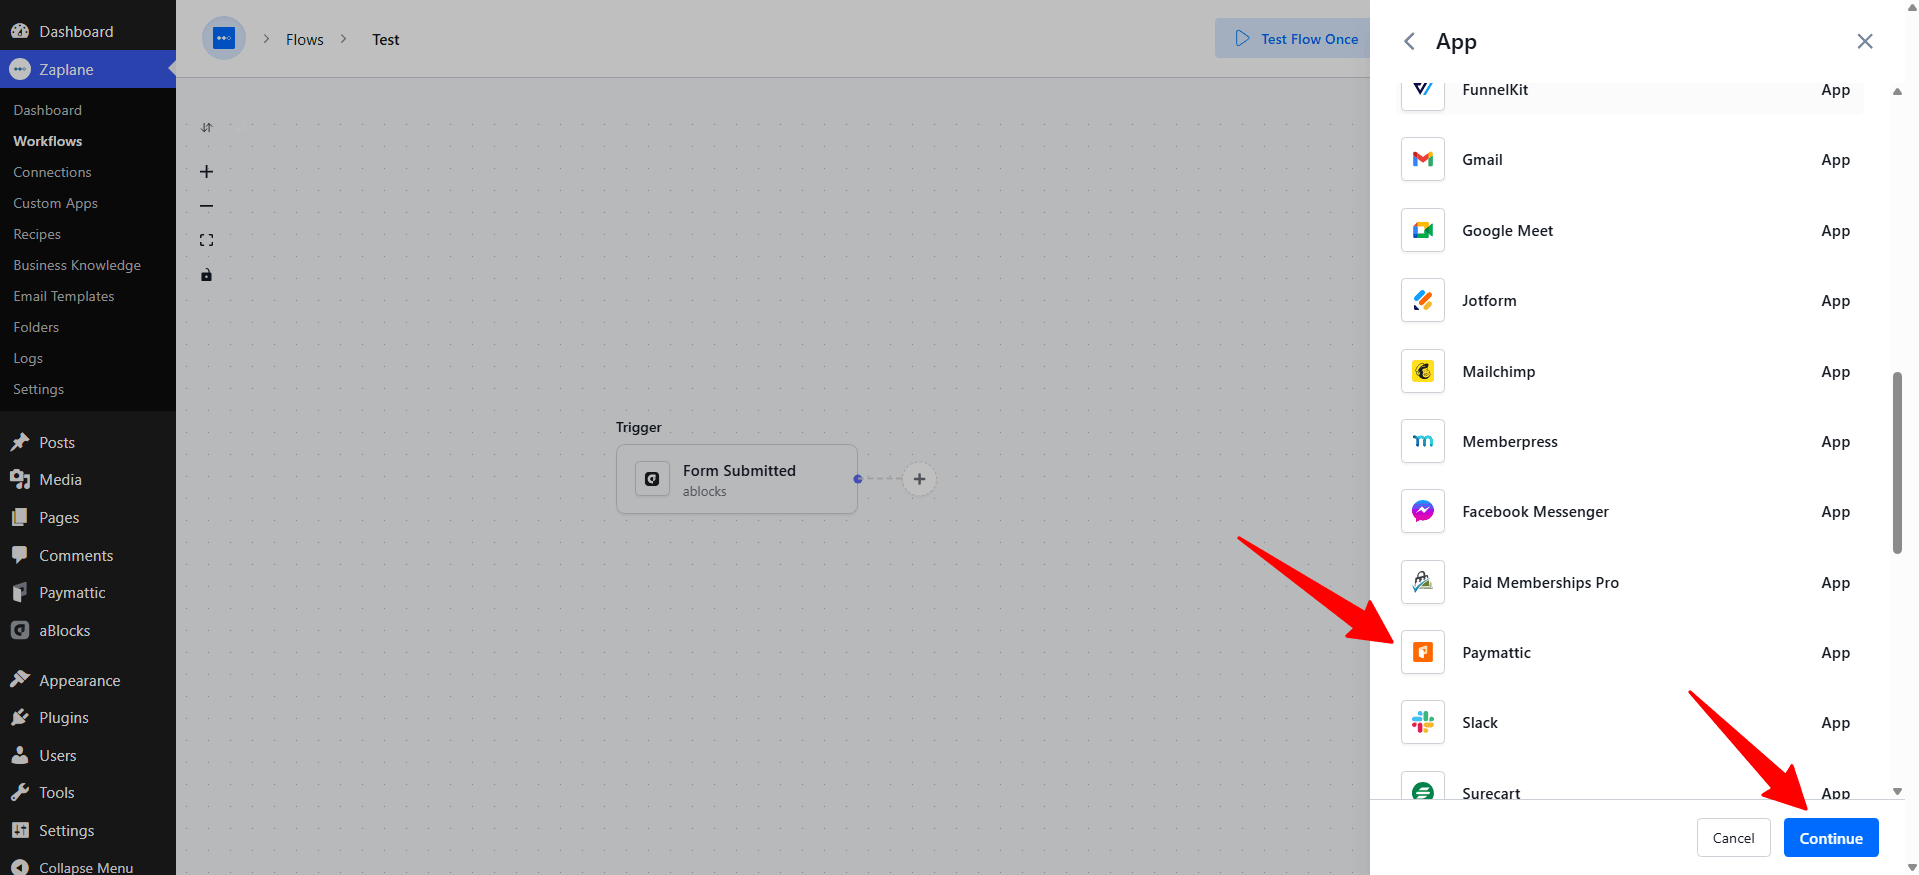This screenshot has width=1919, height=875.
Task: Choose the Jotform app icon
Action: pyautogui.click(x=1423, y=300)
